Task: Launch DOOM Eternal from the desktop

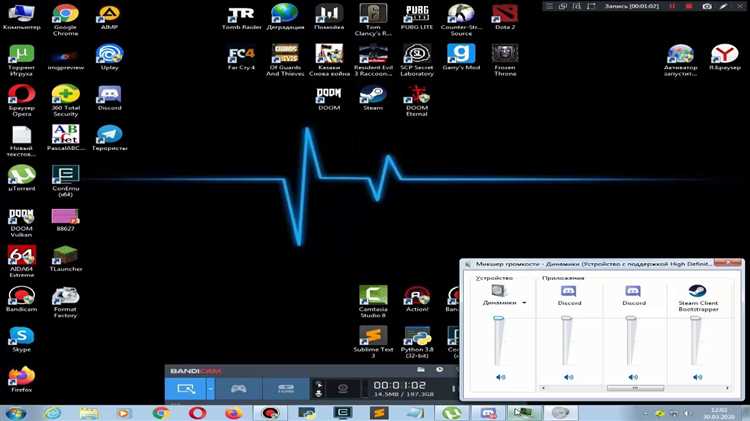Action: point(417,100)
